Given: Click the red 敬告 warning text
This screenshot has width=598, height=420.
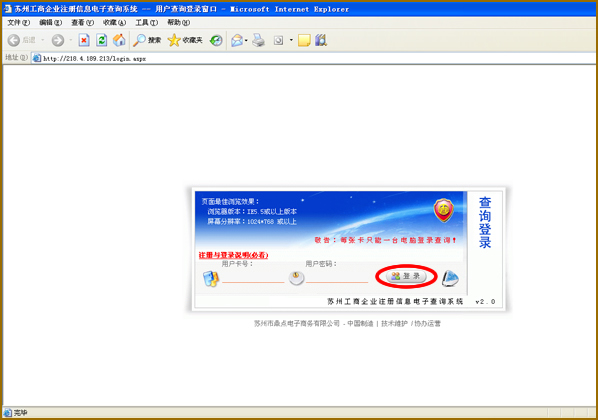Looking at the screenshot, I should (x=385, y=240).
